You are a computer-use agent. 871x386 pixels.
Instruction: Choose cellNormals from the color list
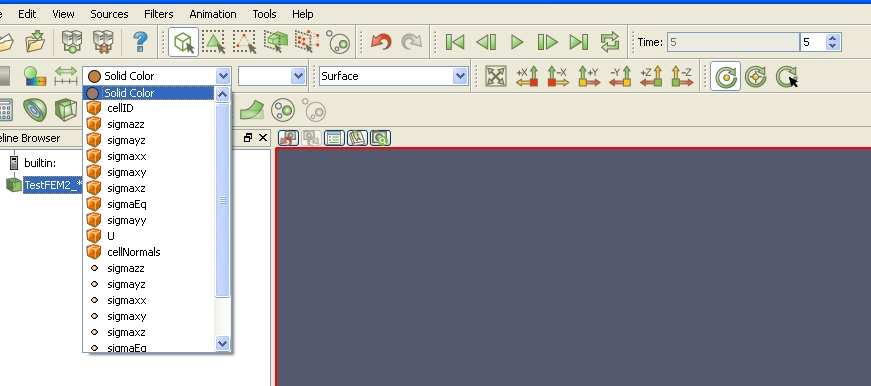coord(133,252)
